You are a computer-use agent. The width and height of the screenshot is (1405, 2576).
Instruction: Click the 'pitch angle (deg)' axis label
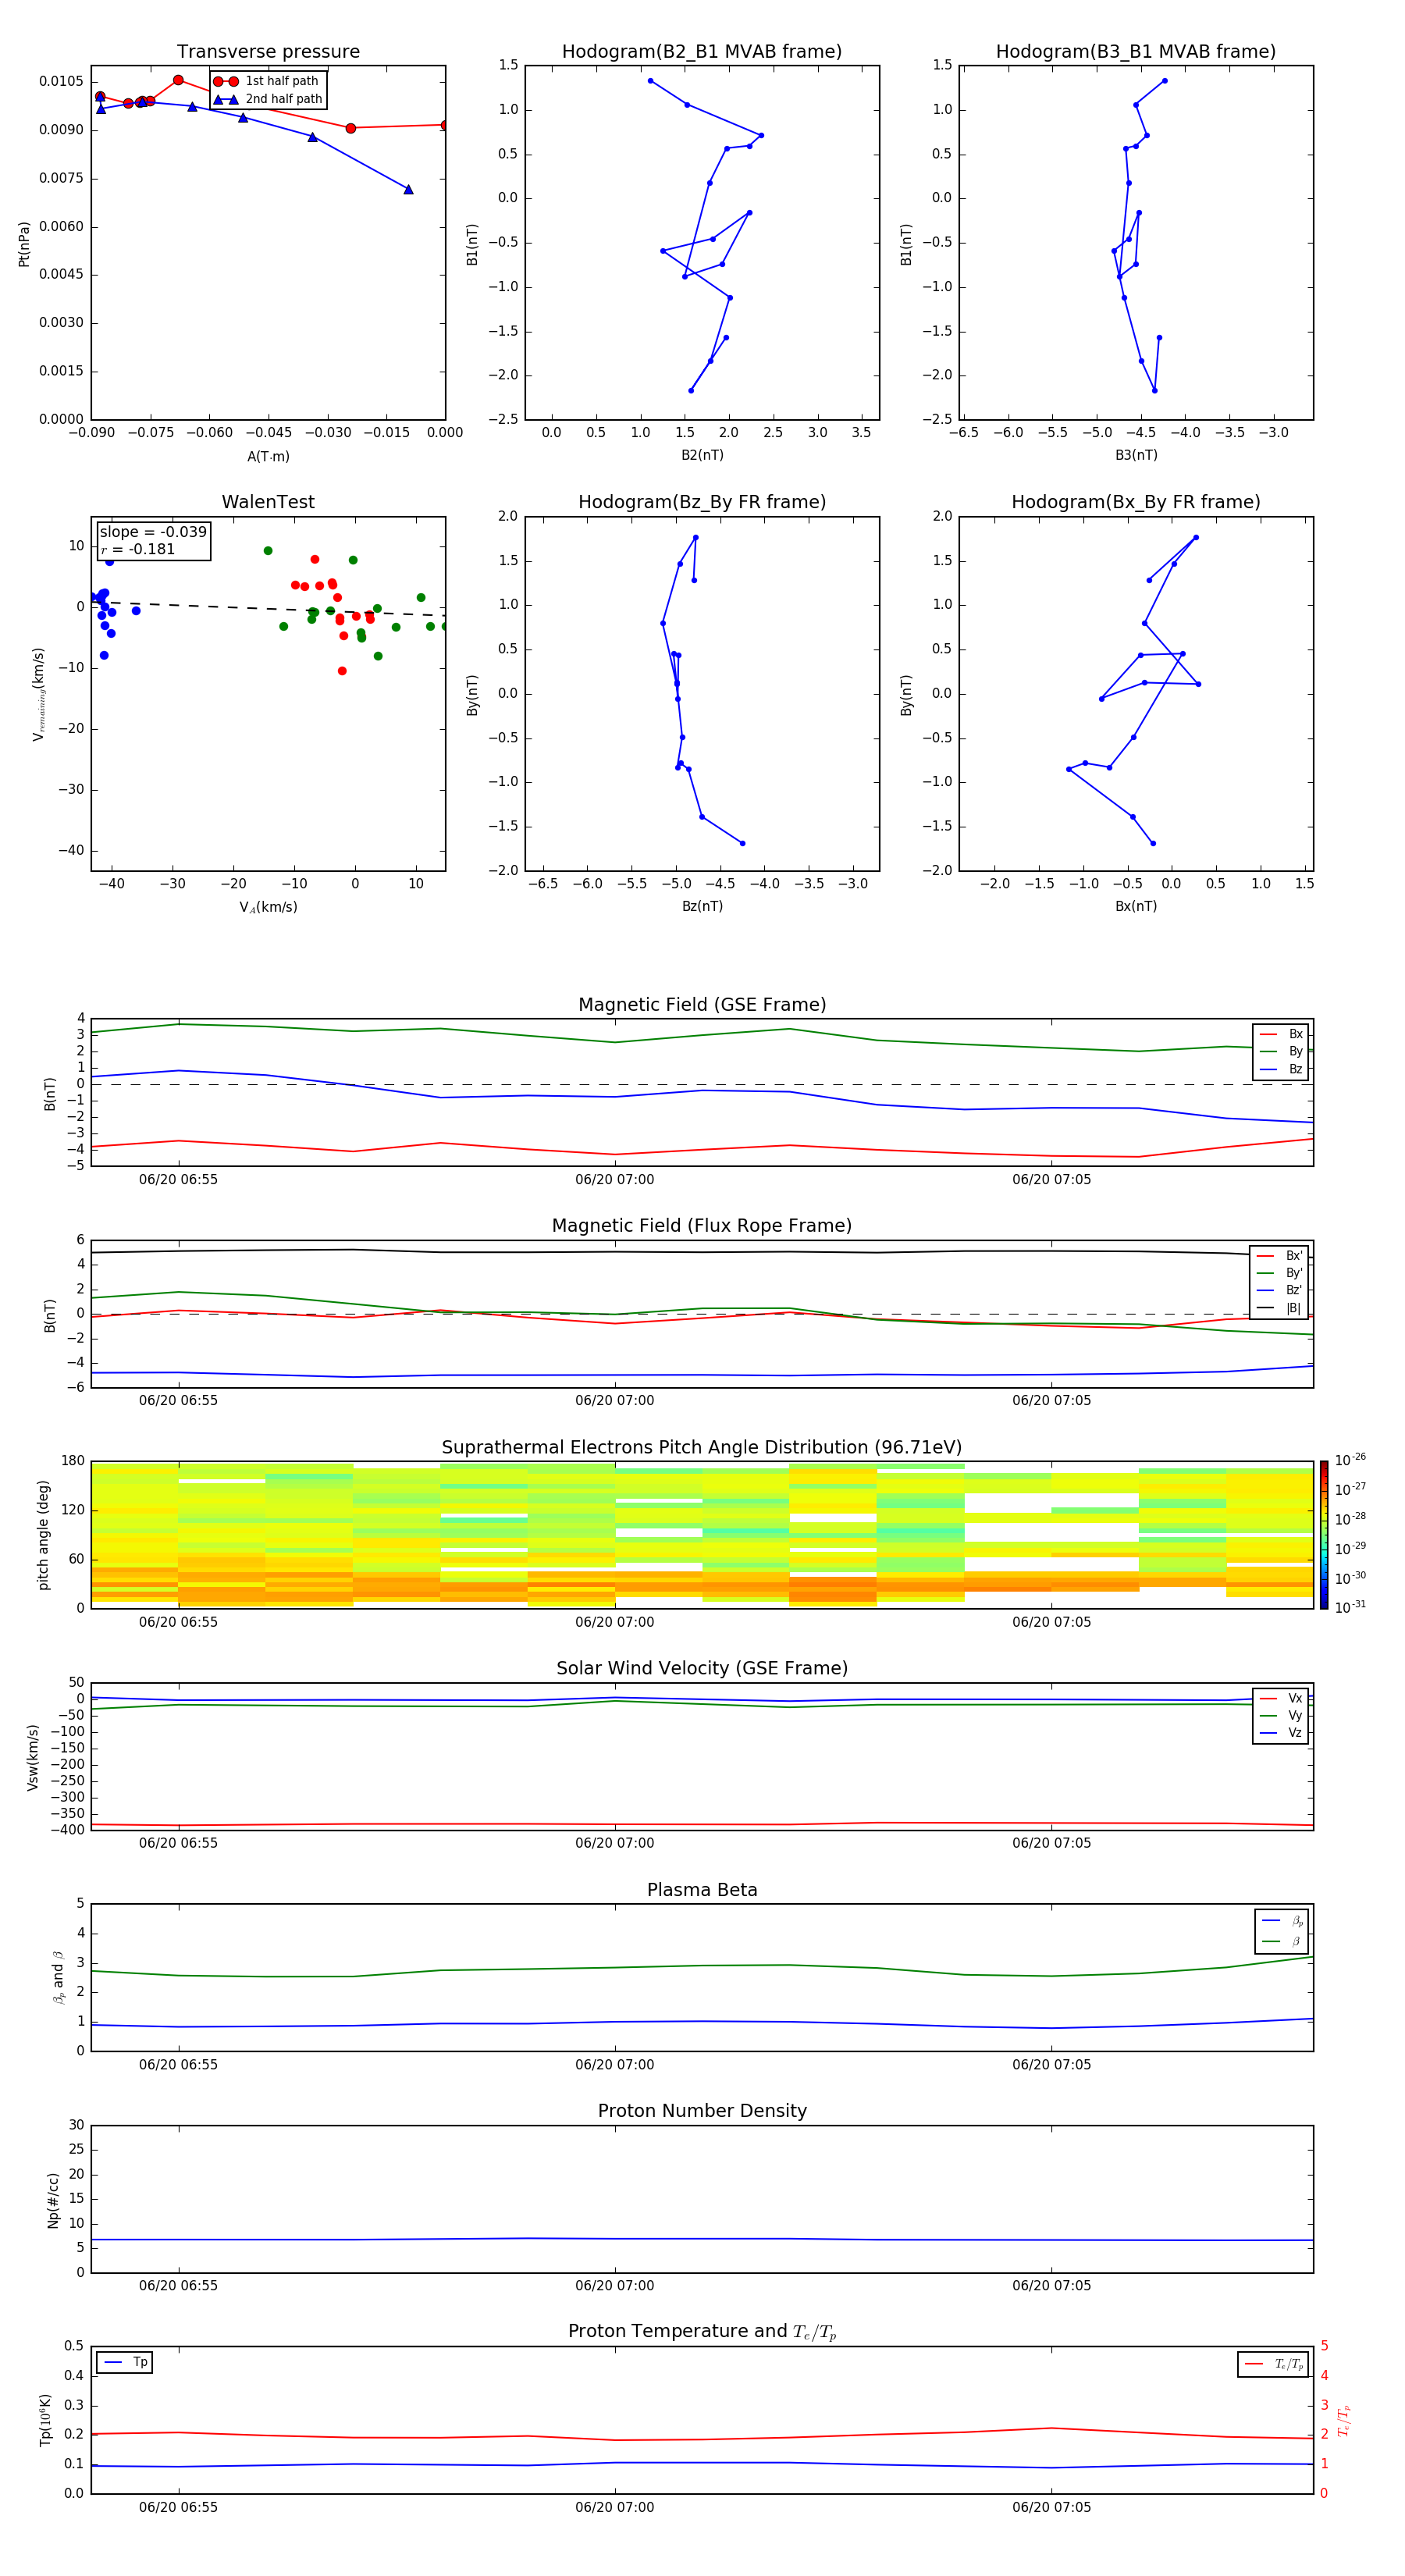pyautogui.click(x=43, y=1535)
